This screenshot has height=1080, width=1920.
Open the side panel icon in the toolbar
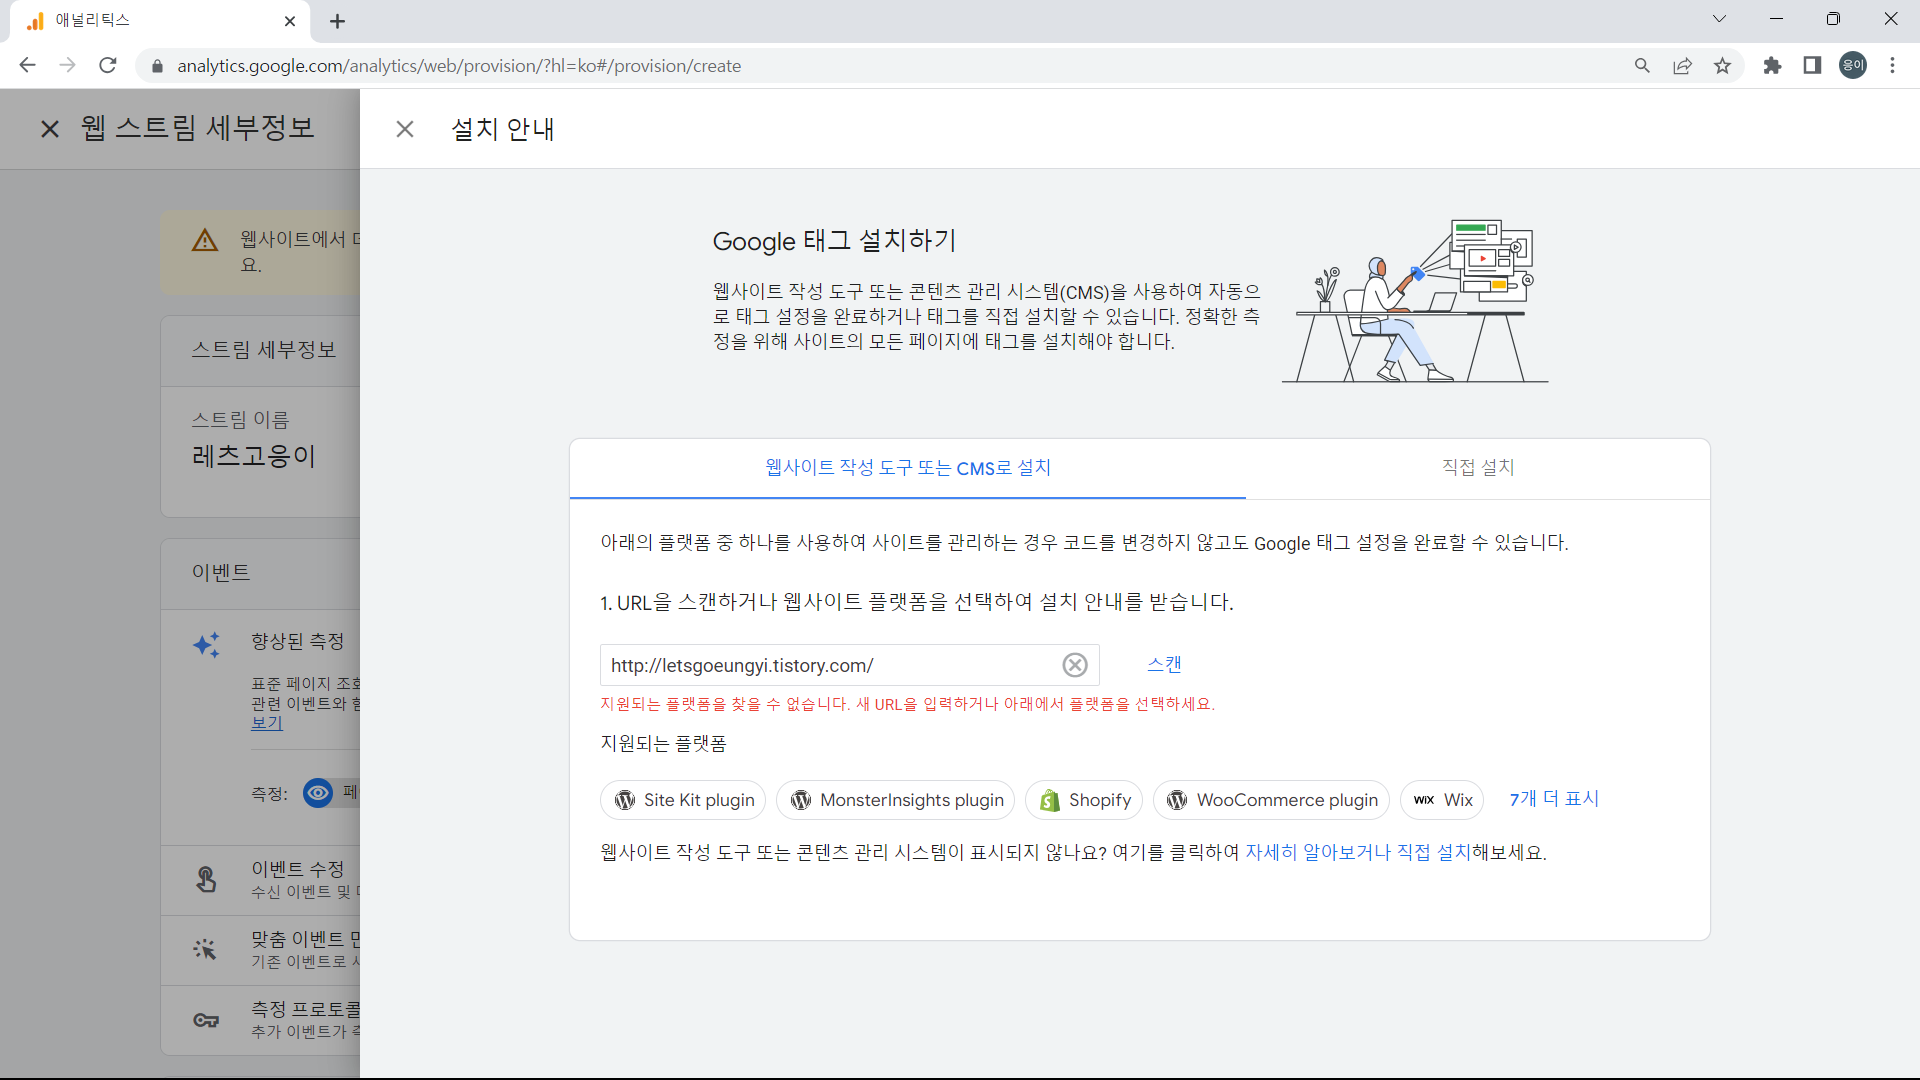click(x=1812, y=65)
